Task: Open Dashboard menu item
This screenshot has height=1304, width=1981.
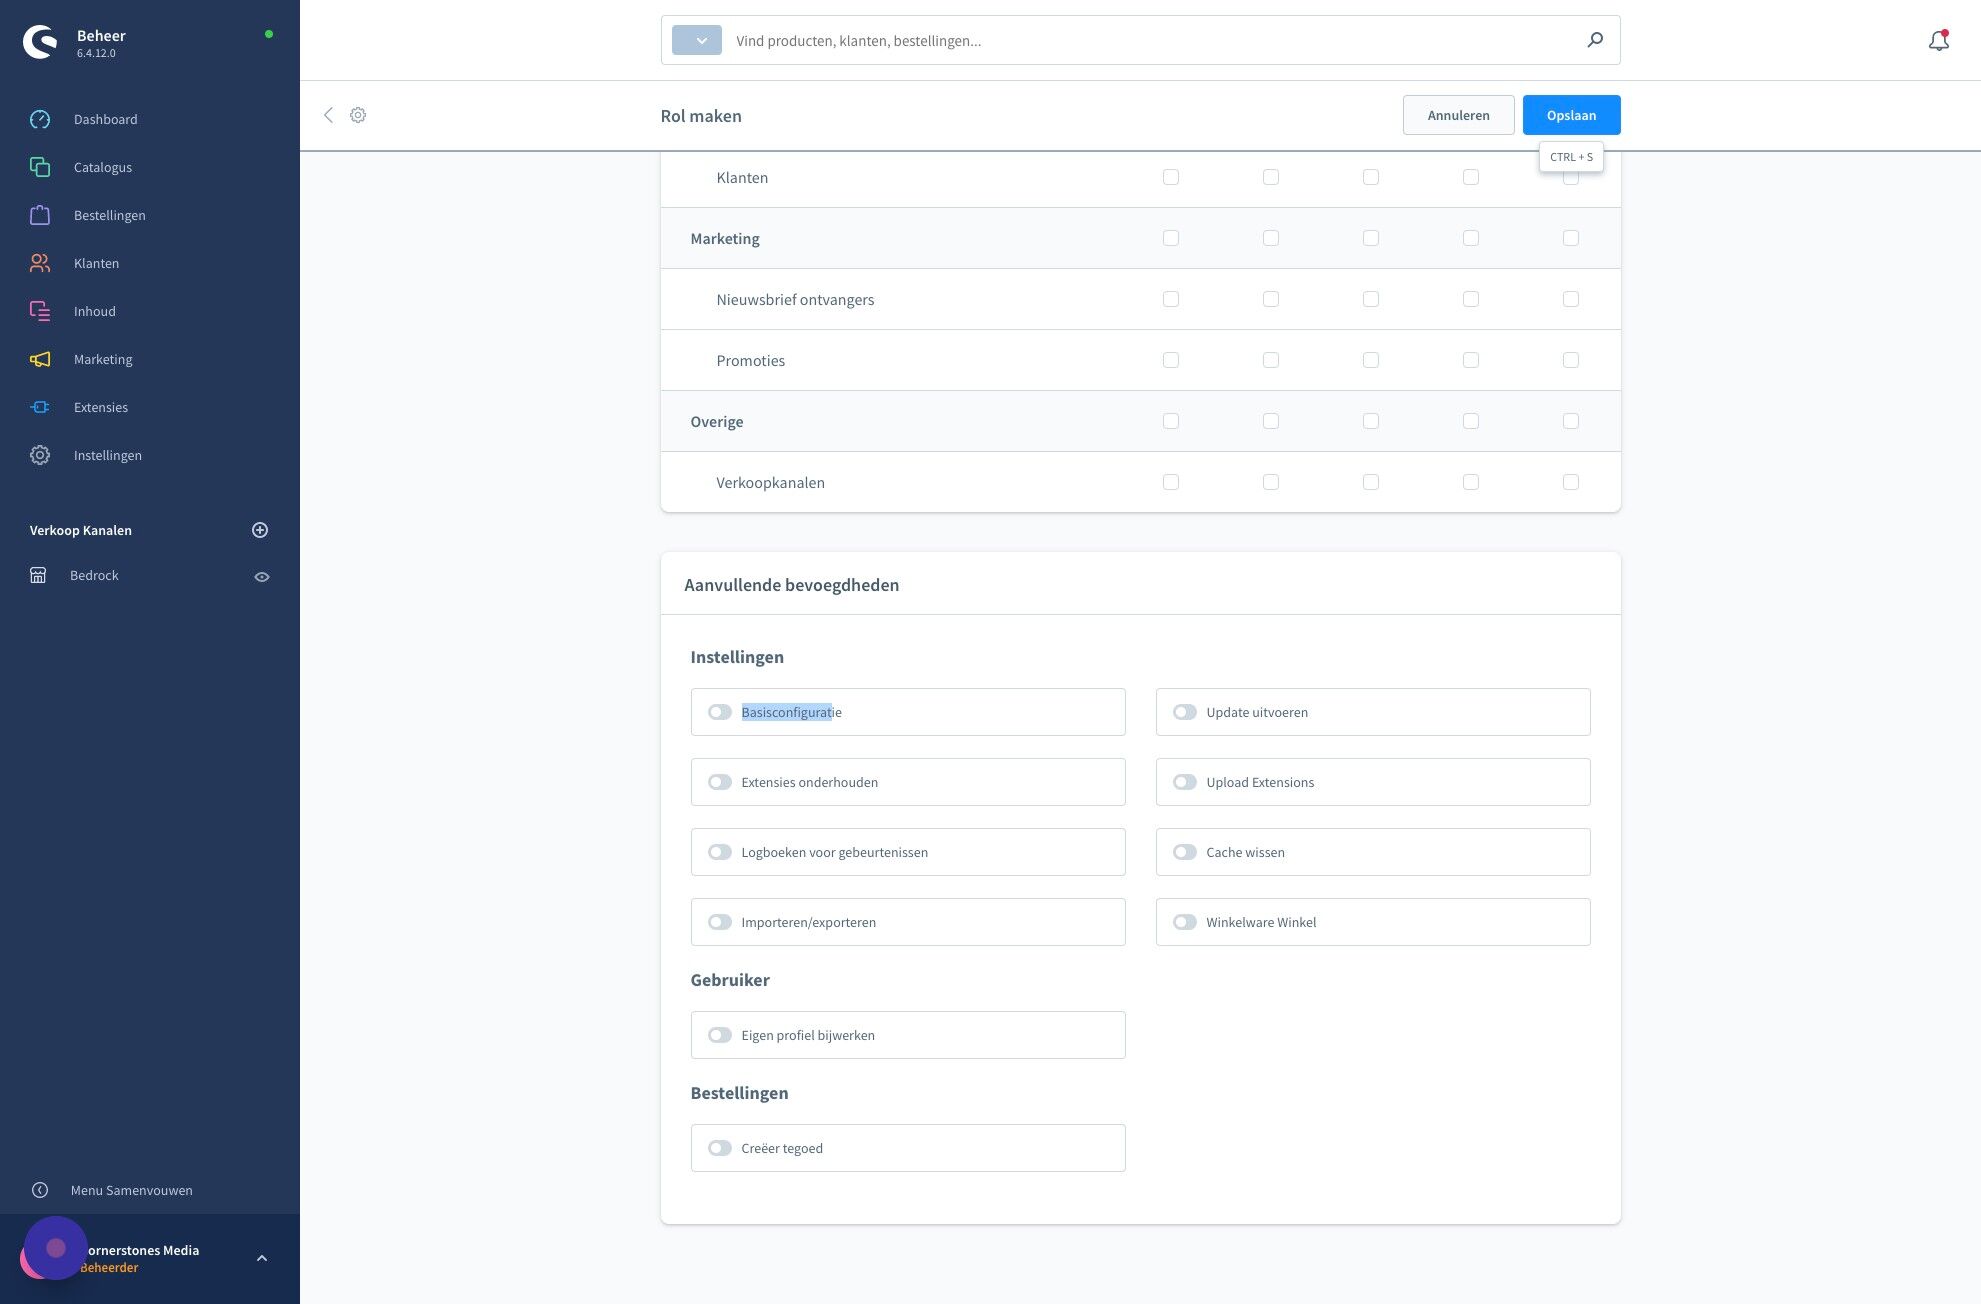Action: [106, 119]
